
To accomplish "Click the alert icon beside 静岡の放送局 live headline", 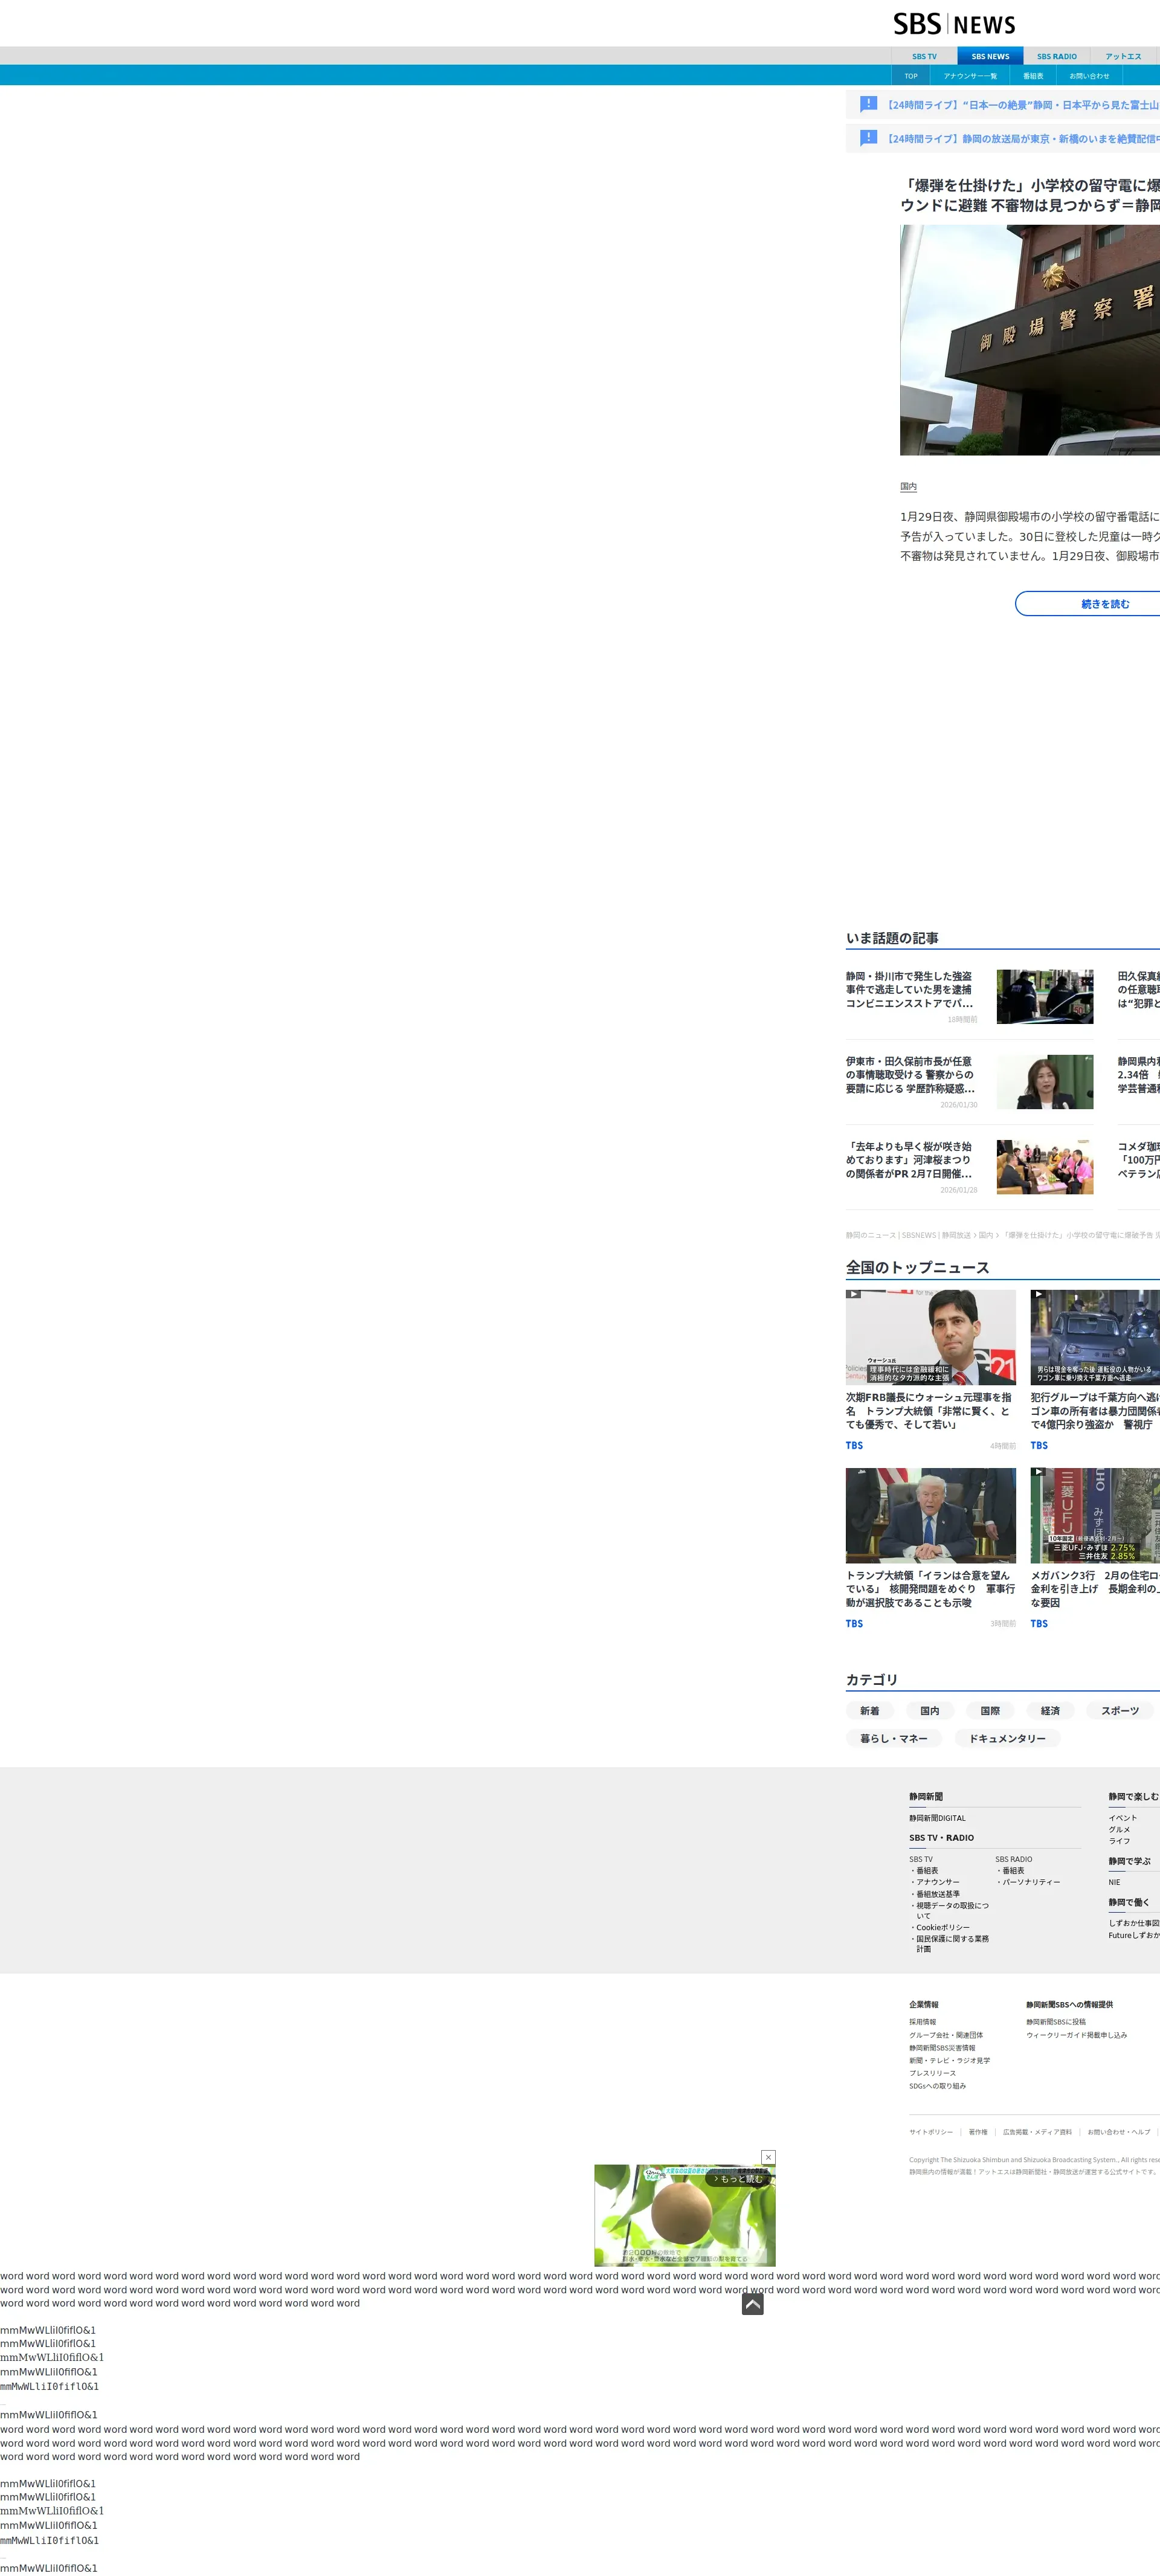I will point(868,138).
